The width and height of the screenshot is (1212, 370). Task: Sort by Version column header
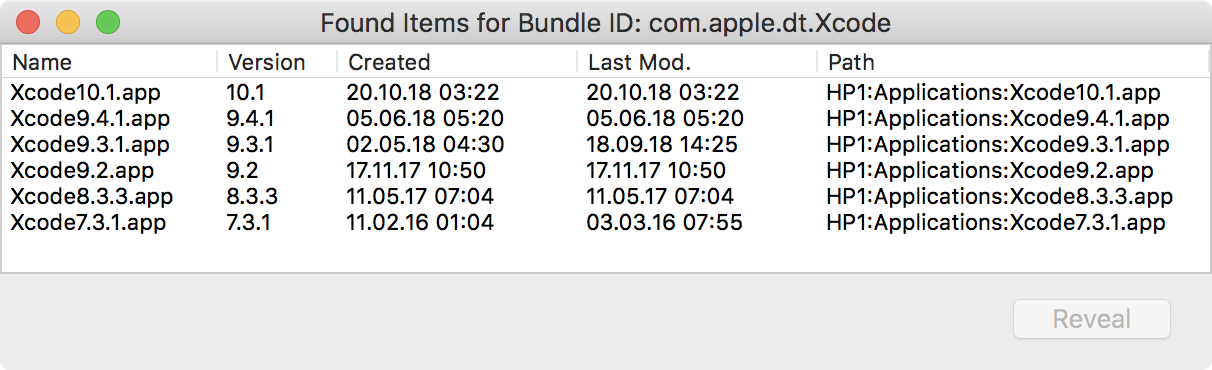point(277,62)
